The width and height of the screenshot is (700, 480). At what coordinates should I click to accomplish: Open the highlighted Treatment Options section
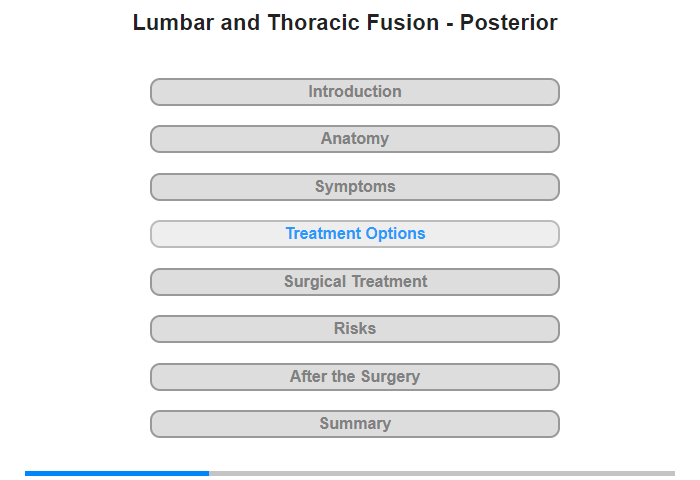[355, 234]
